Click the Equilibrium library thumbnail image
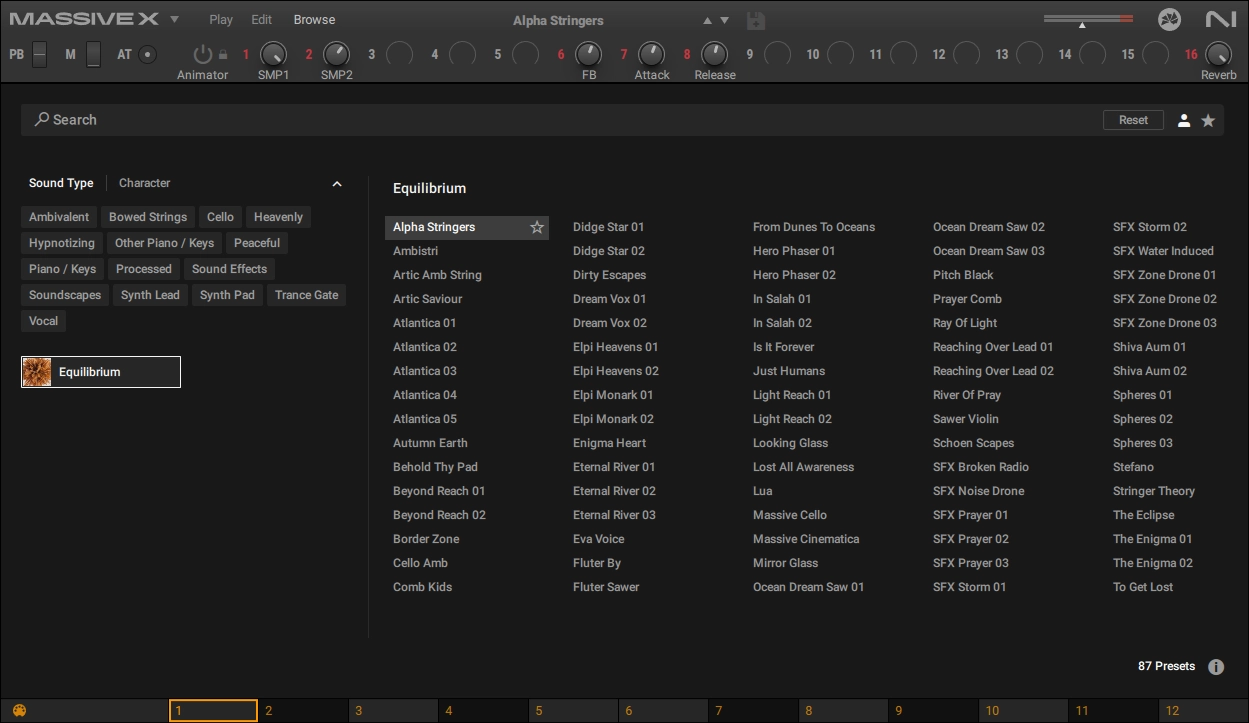Viewport: 1249px width, 723px height. (37, 372)
